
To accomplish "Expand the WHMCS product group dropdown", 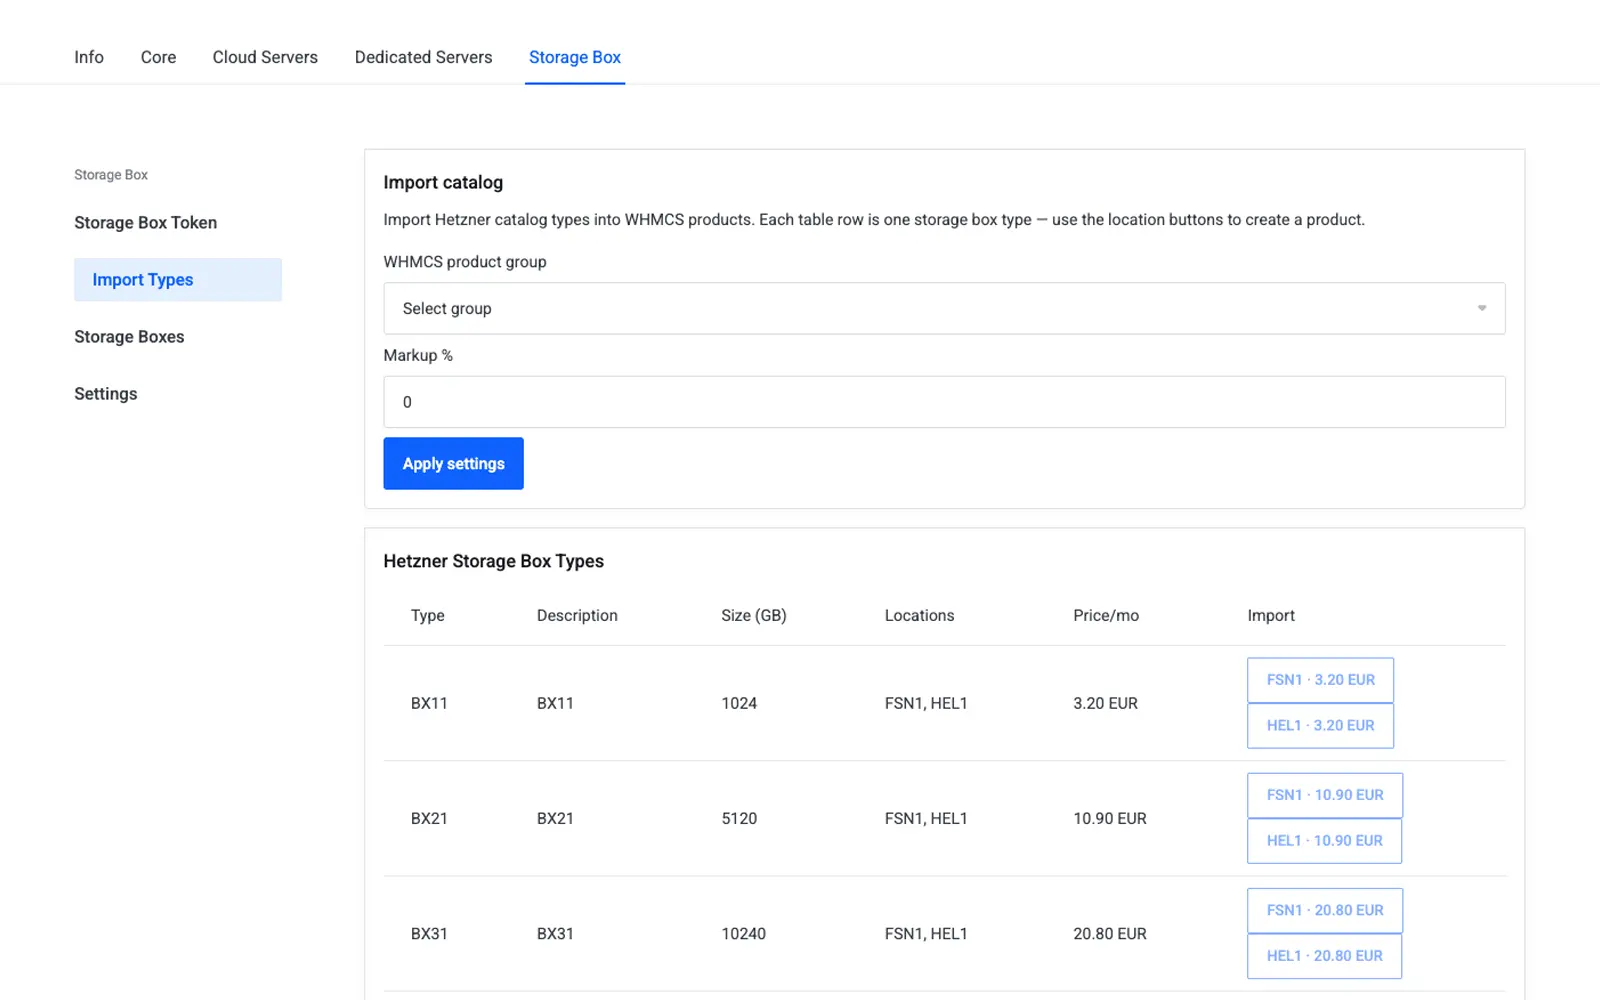I will [x=944, y=308].
